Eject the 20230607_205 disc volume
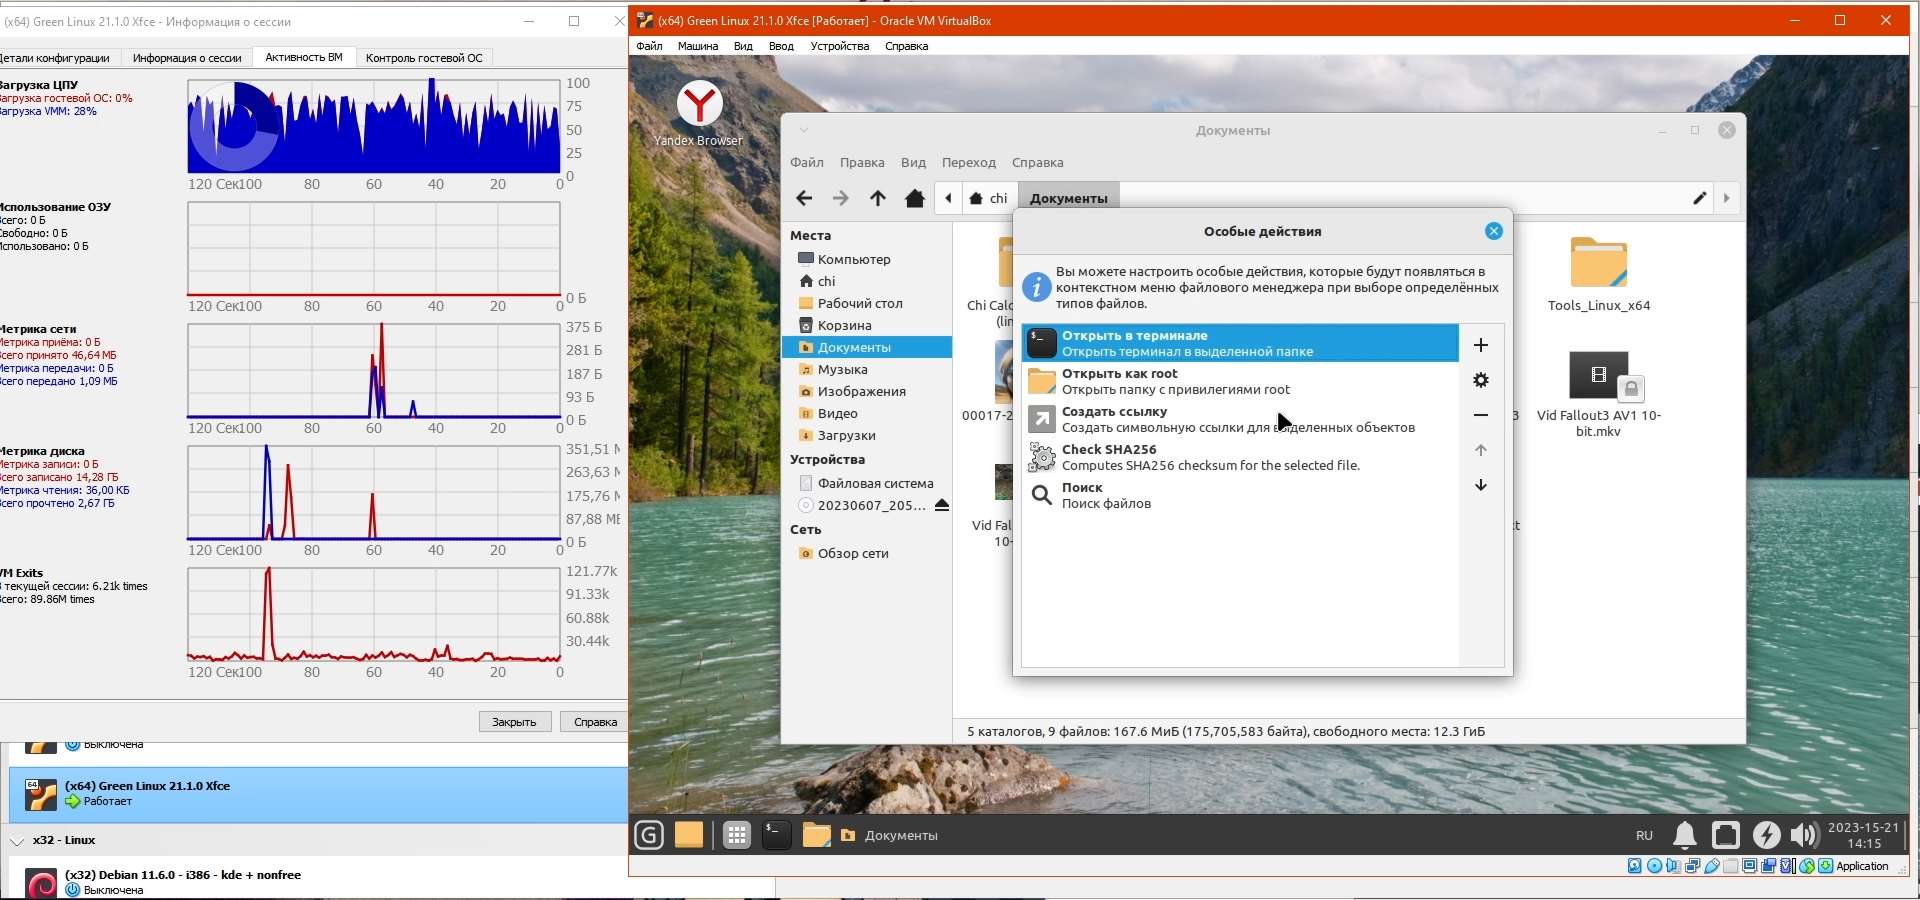The image size is (1920, 900). 941,505
